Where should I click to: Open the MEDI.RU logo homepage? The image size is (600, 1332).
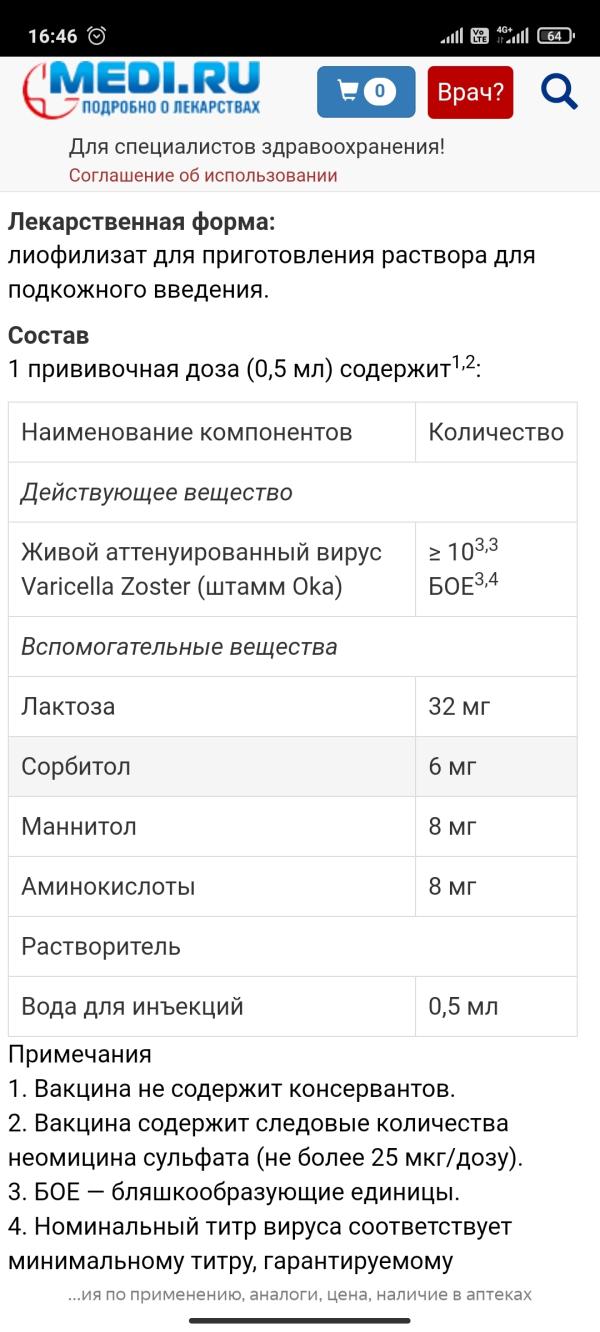(142, 91)
